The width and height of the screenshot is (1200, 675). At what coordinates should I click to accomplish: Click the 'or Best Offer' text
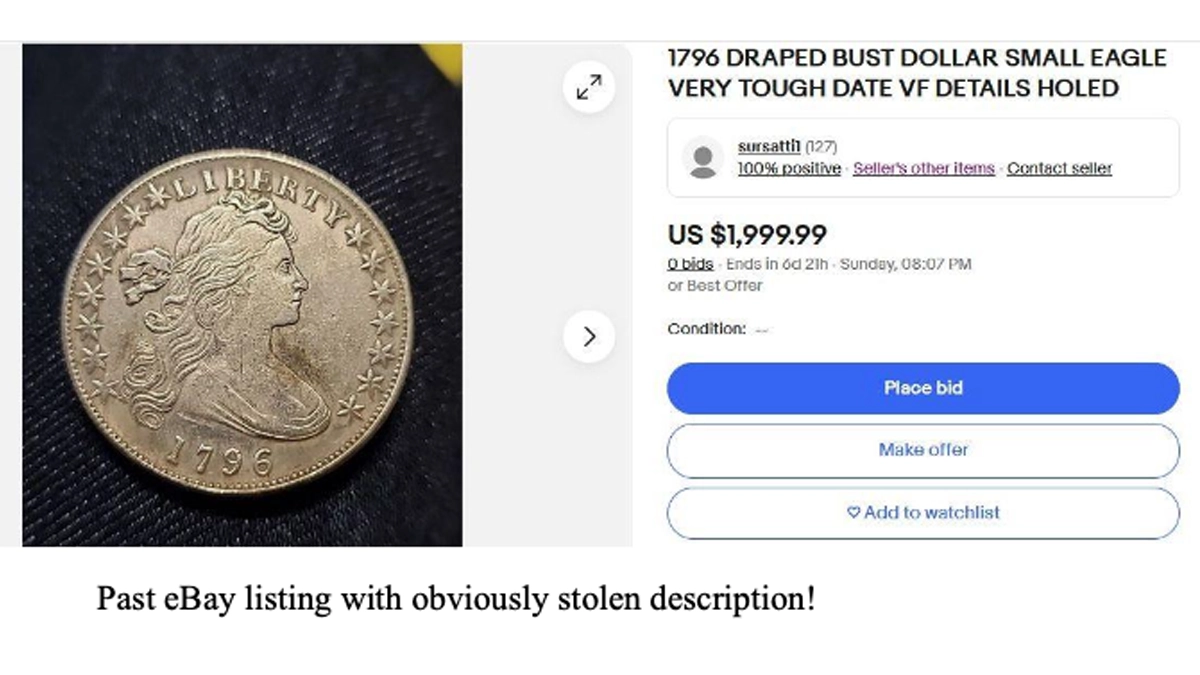[714, 285]
